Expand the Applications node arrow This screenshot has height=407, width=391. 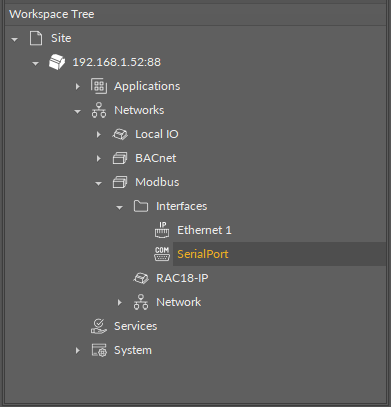pyautogui.click(x=78, y=87)
